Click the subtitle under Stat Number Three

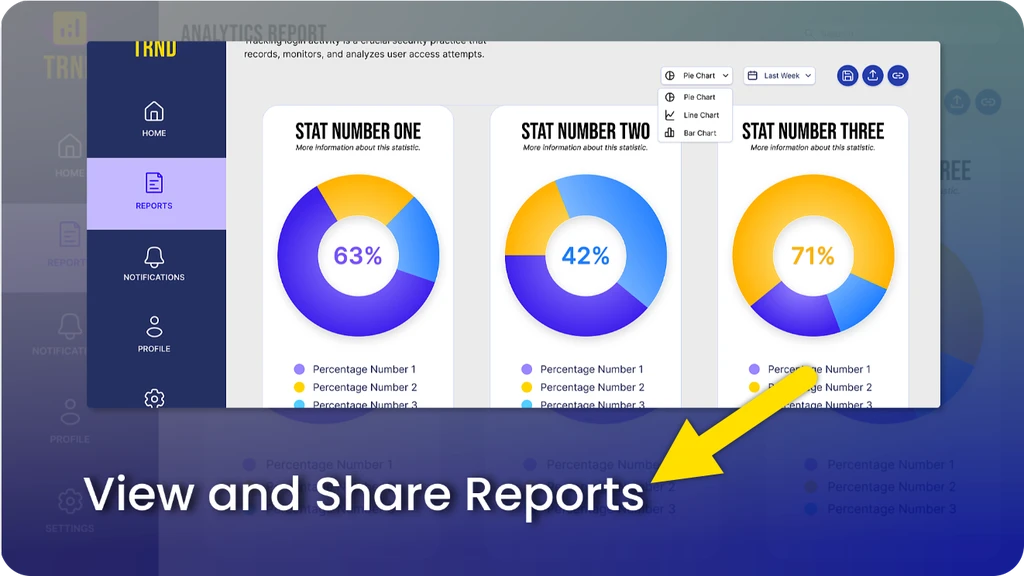[812, 148]
